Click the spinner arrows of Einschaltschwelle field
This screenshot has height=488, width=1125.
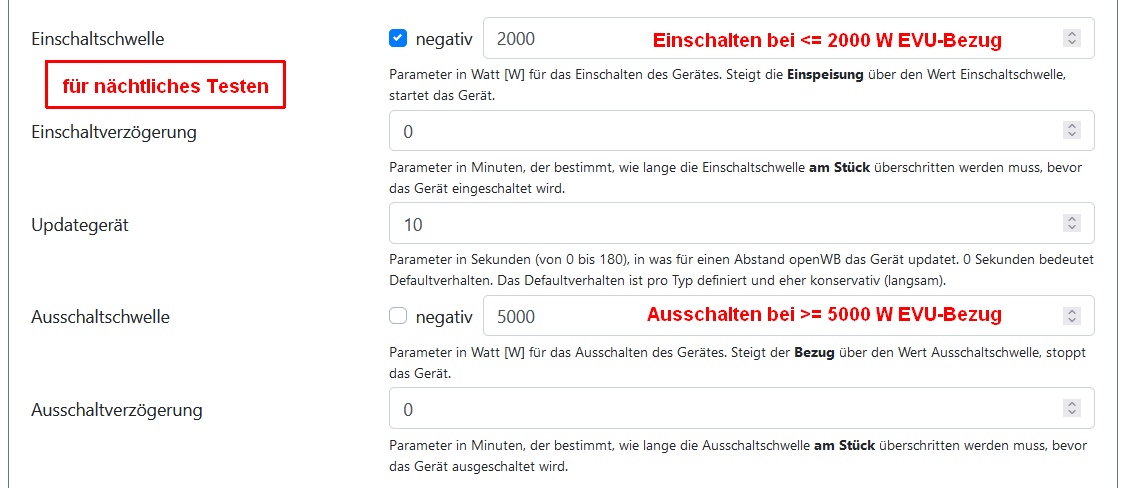coord(1072,39)
